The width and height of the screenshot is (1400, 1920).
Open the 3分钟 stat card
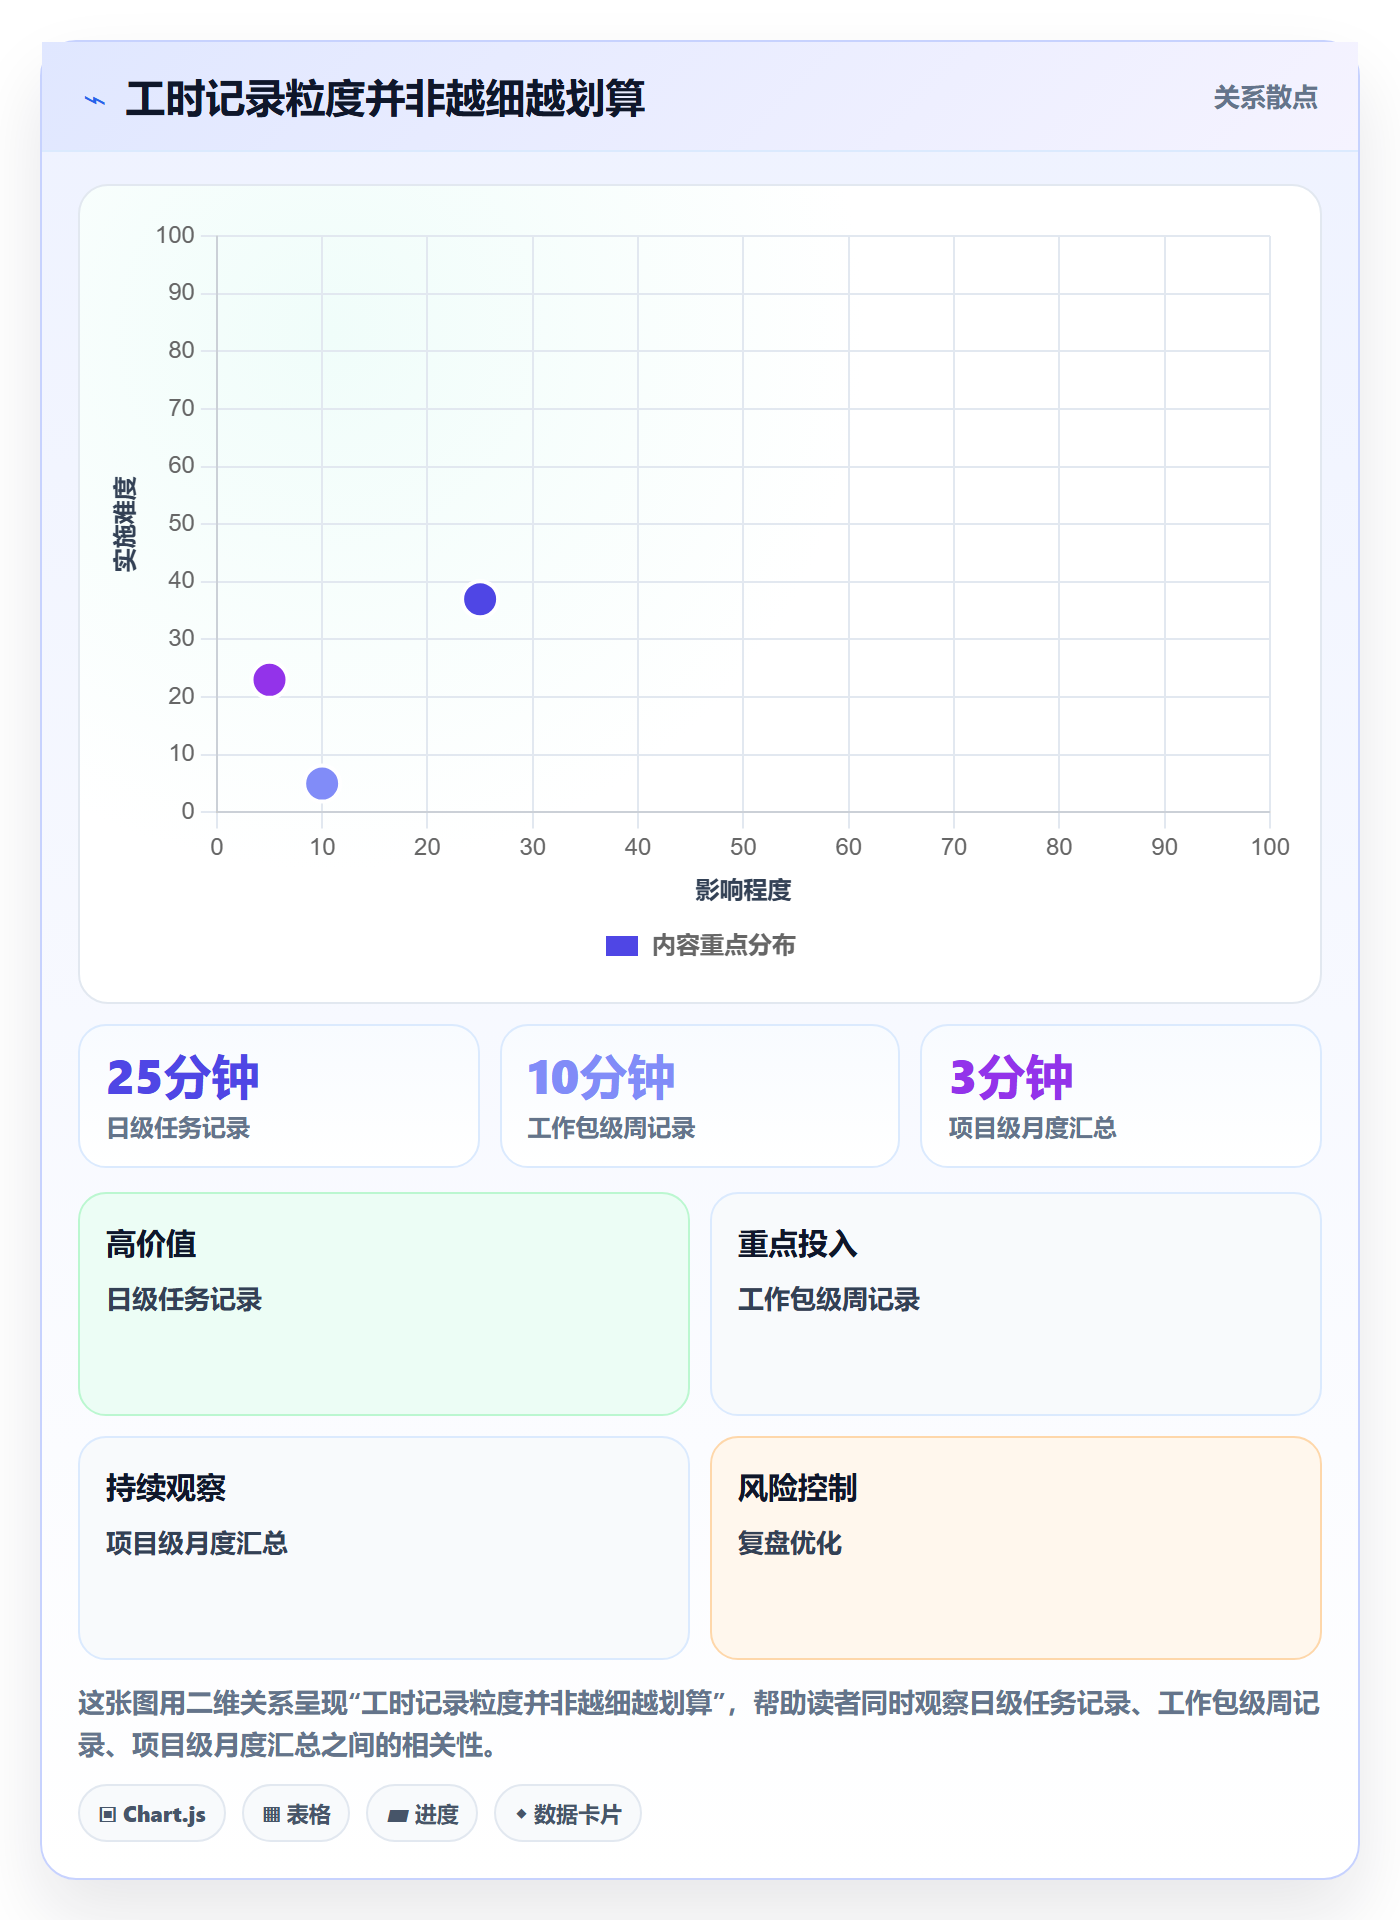click(x=1121, y=1096)
